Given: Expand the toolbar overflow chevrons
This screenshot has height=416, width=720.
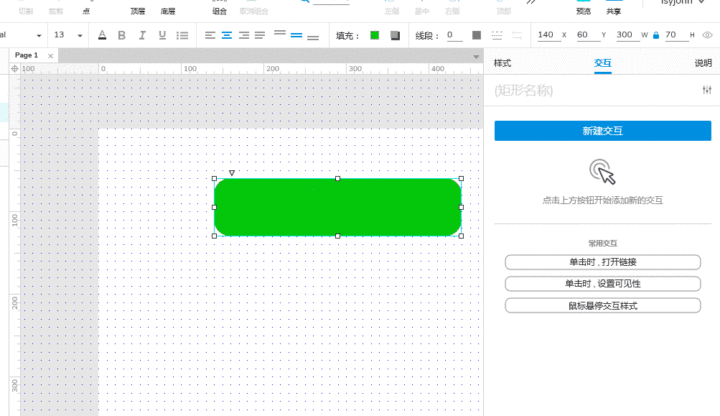Looking at the screenshot, I should pyautogui.click(x=531, y=2).
